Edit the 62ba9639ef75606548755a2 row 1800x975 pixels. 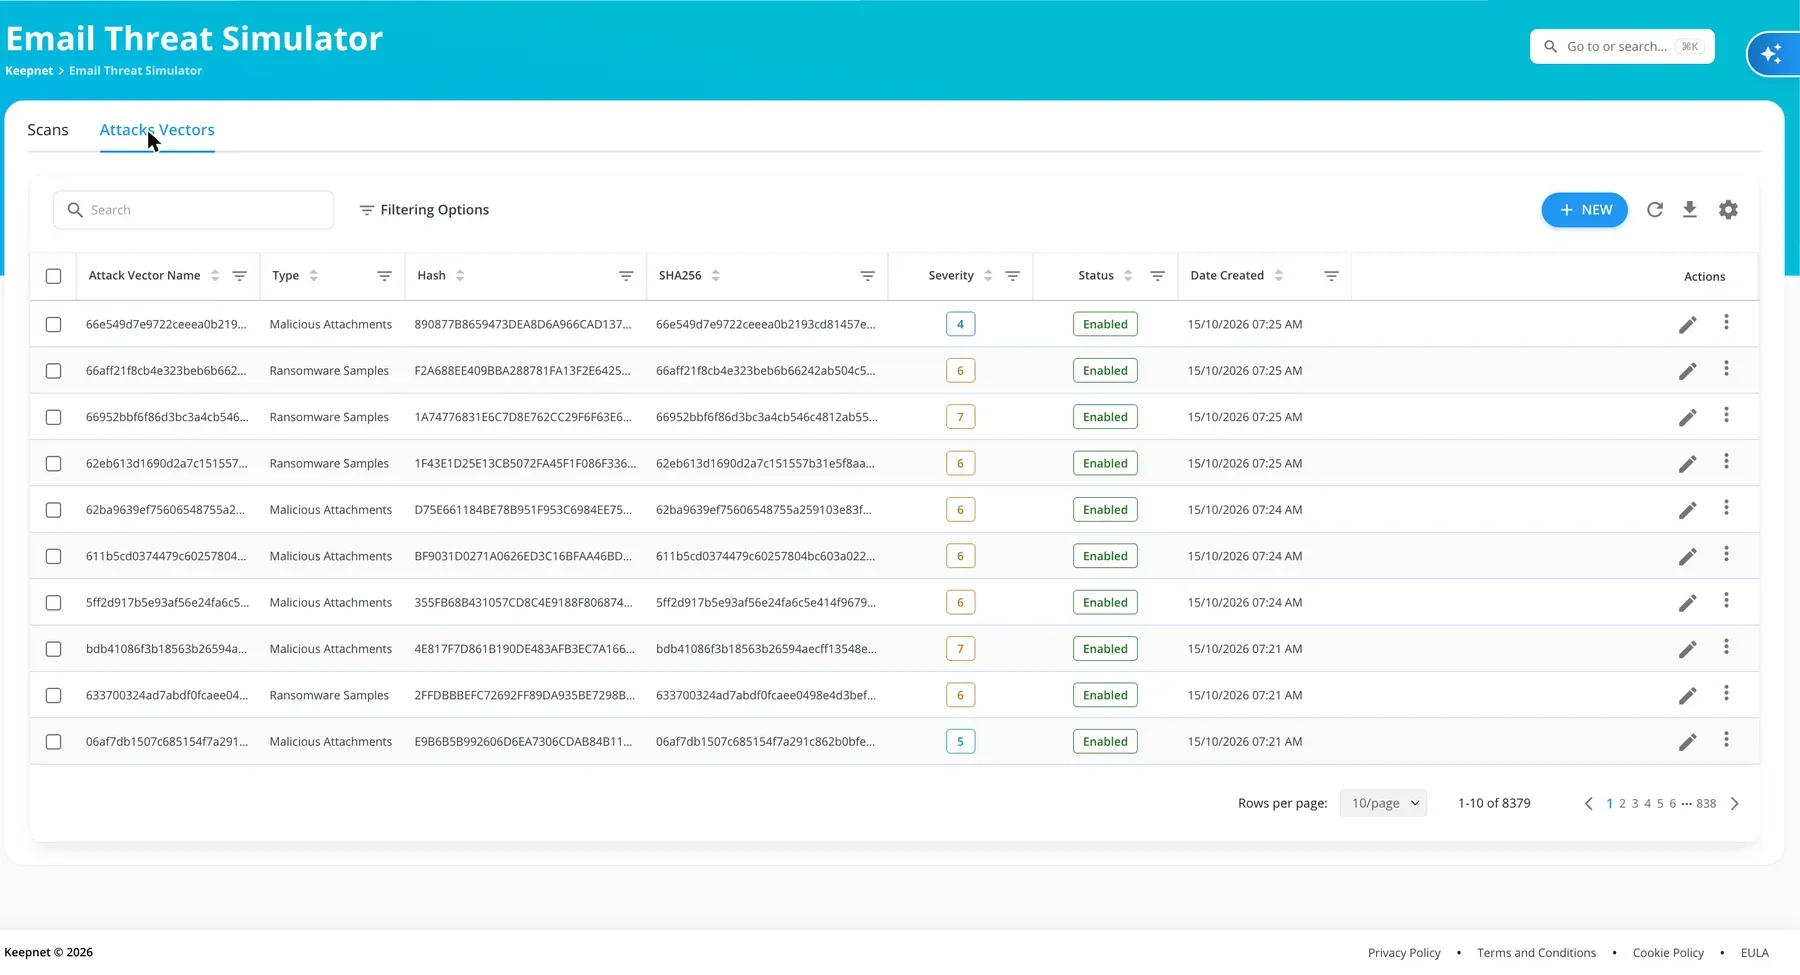[1687, 511]
